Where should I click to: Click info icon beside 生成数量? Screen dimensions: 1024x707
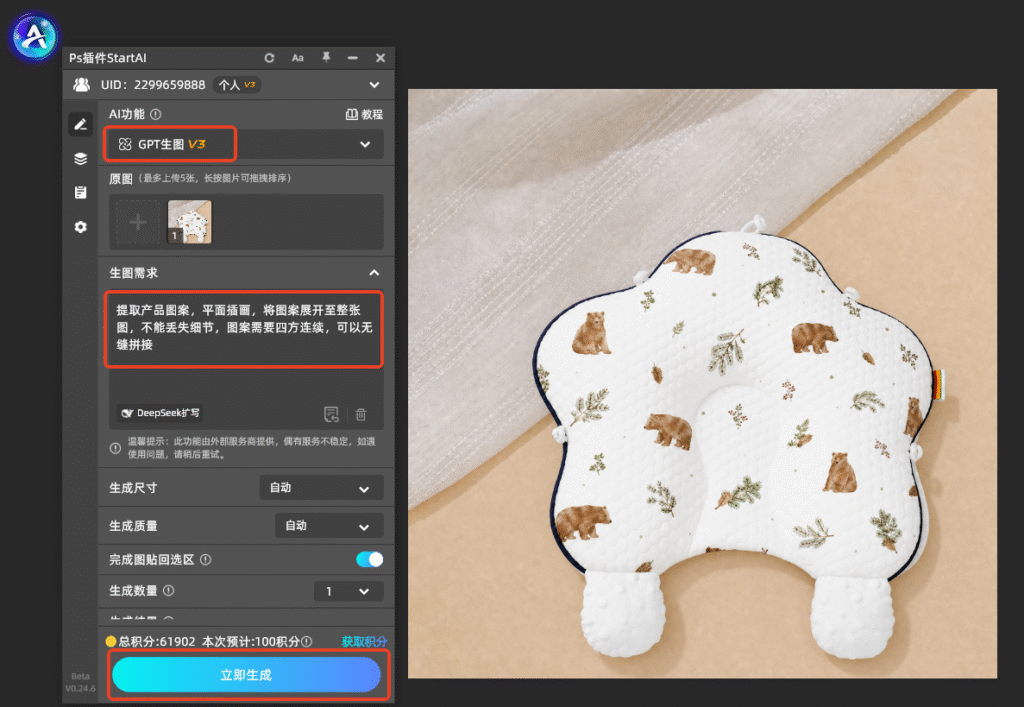tap(168, 591)
